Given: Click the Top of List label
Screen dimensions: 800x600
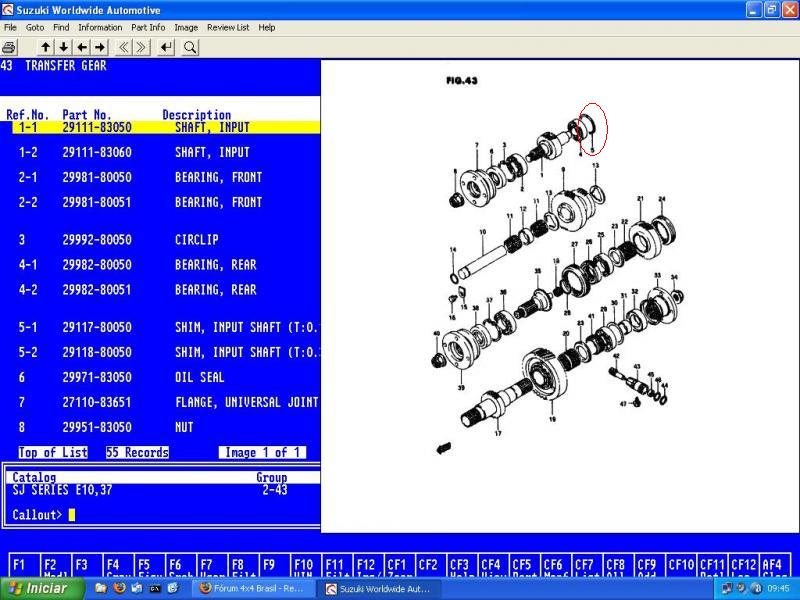Looking at the screenshot, I should [x=53, y=453].
